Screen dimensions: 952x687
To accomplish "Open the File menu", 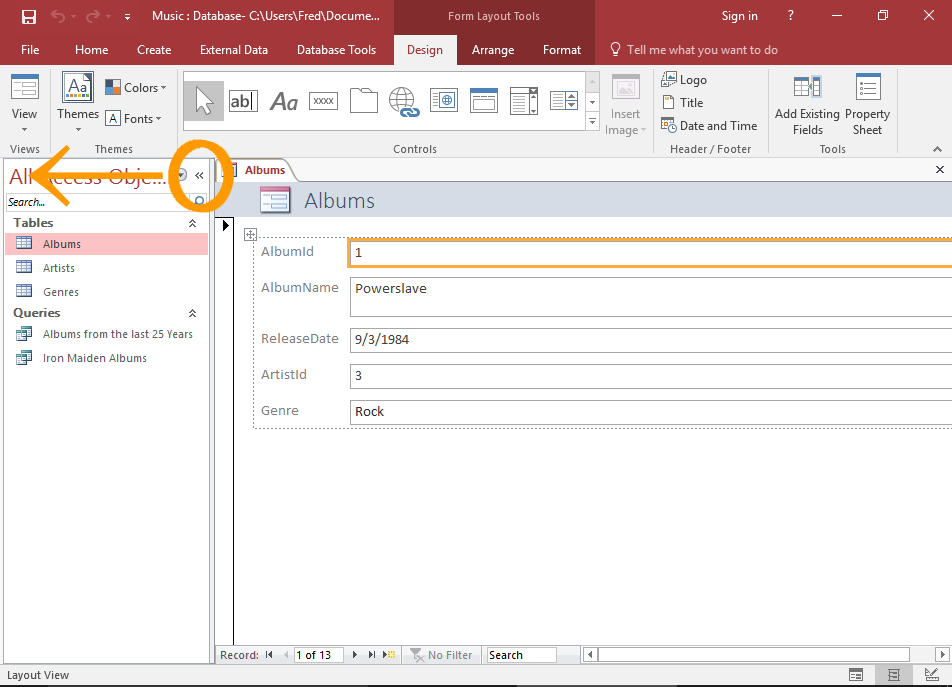I will pos(30,49).
